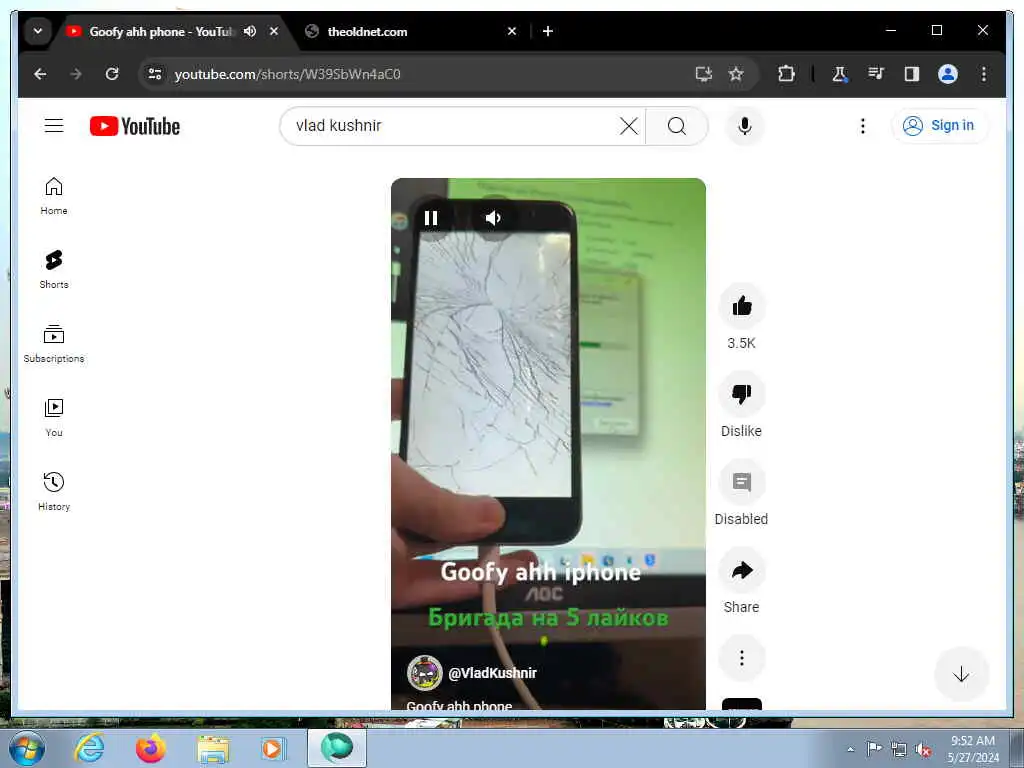Screen dimensions: 1024x768
Task: Open a new browser tab
Action: pos(548,31)
